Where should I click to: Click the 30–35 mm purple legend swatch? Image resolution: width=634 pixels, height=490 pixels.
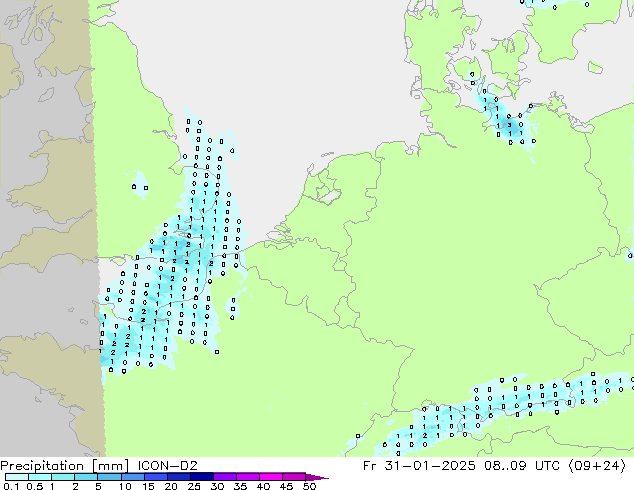point(224,477)
